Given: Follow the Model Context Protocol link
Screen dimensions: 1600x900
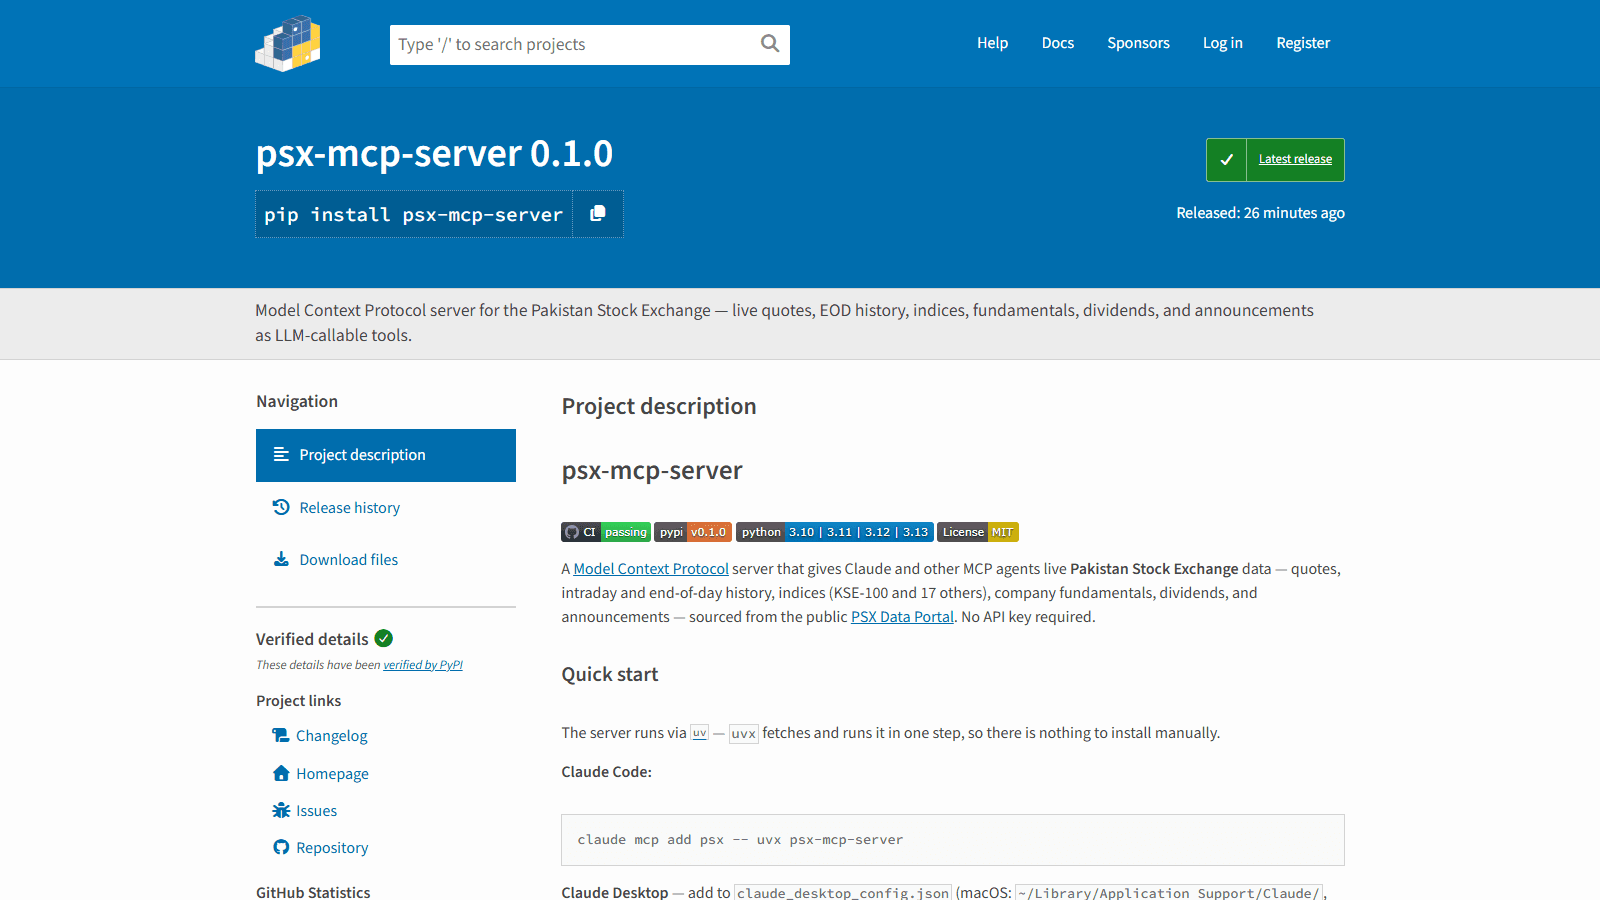Looking at the screenshot, I should [x=651, y=569].
